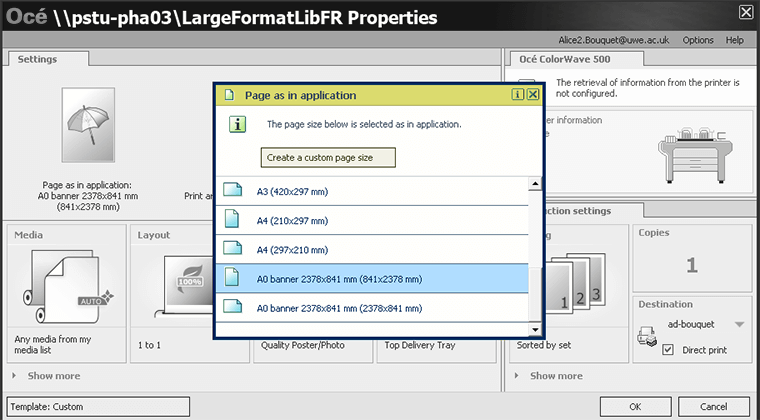Image resolution: width=760 pixels, height=420 pixels.
Task: Click the Top Delivery Tray label
Action: (420, 345)
